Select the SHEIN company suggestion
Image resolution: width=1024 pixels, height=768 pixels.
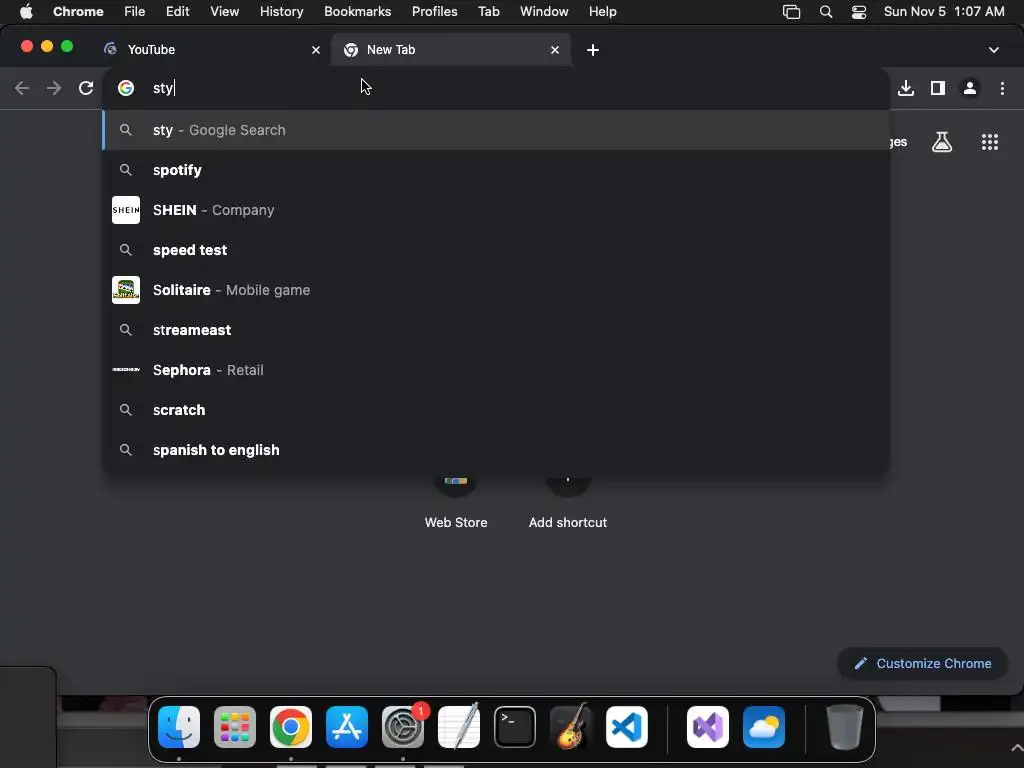tap(496, 210)
